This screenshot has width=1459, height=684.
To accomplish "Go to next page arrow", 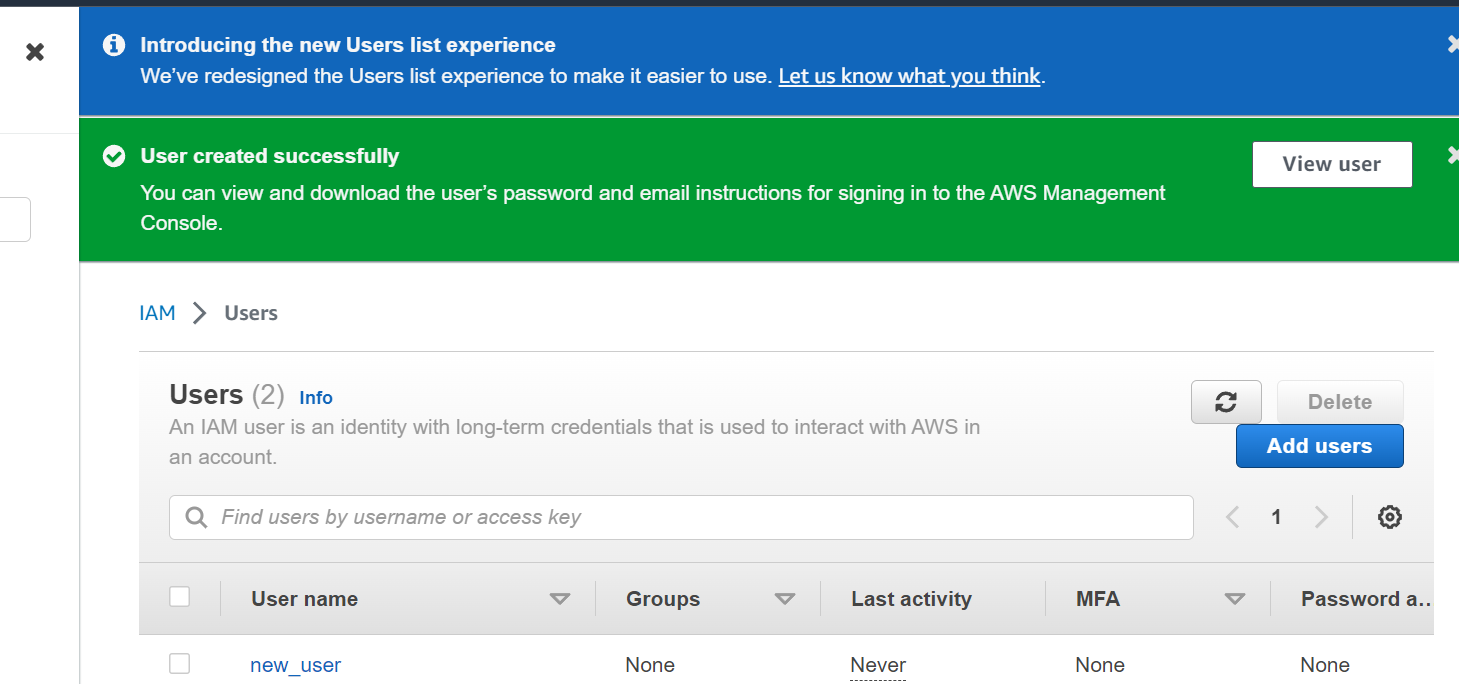I will coord(1321,517).
